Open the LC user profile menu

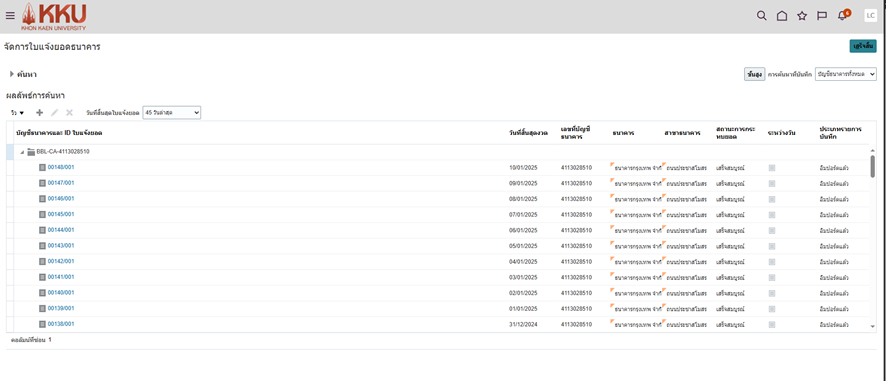[x=870, y=16]
